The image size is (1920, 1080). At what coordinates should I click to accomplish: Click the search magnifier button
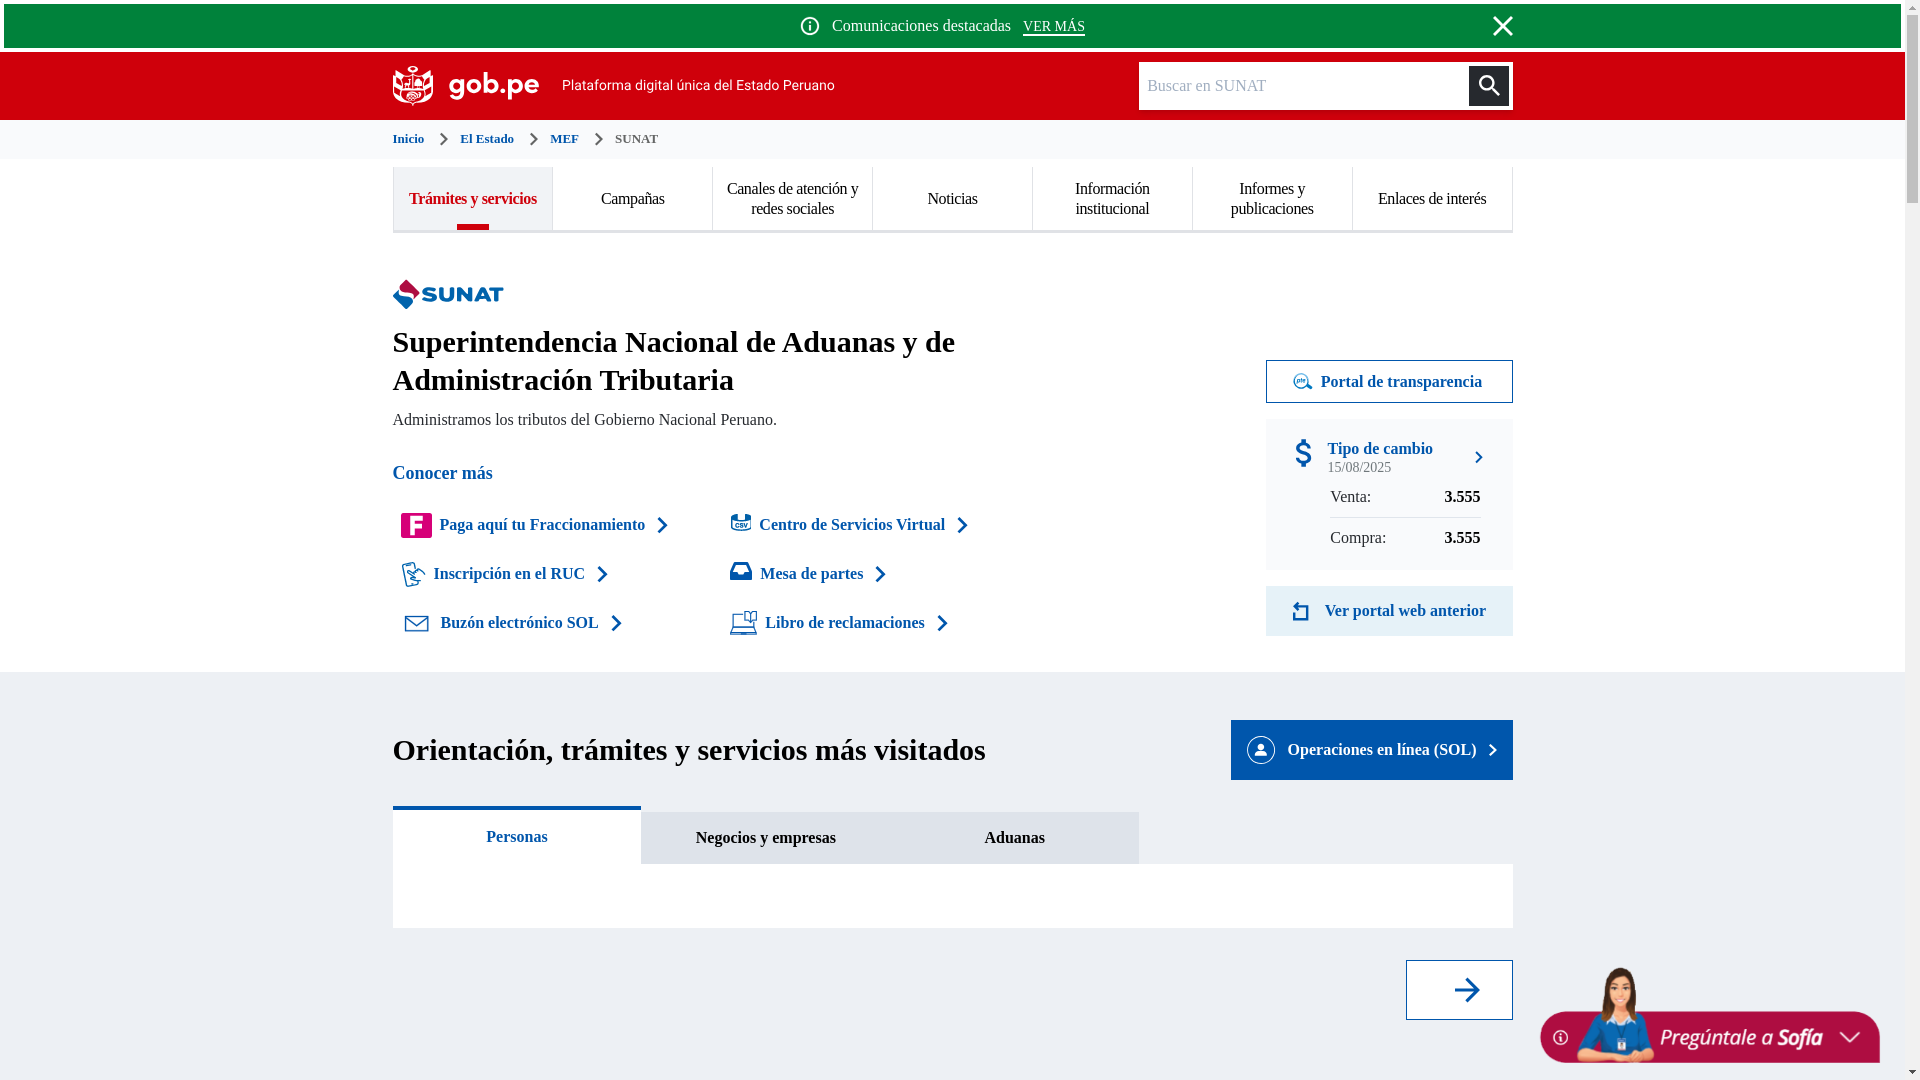pos(1488,86)
